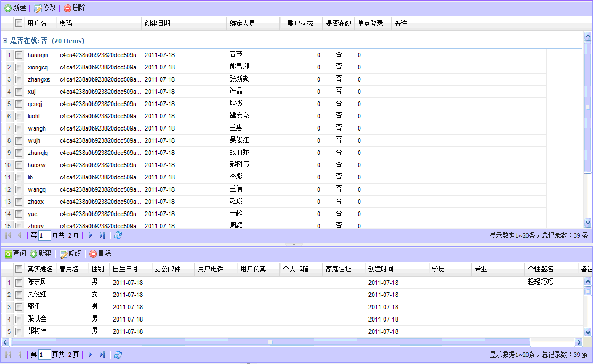Click page number field in lower grid pager

pyautogui.click(x=44, y=355)
